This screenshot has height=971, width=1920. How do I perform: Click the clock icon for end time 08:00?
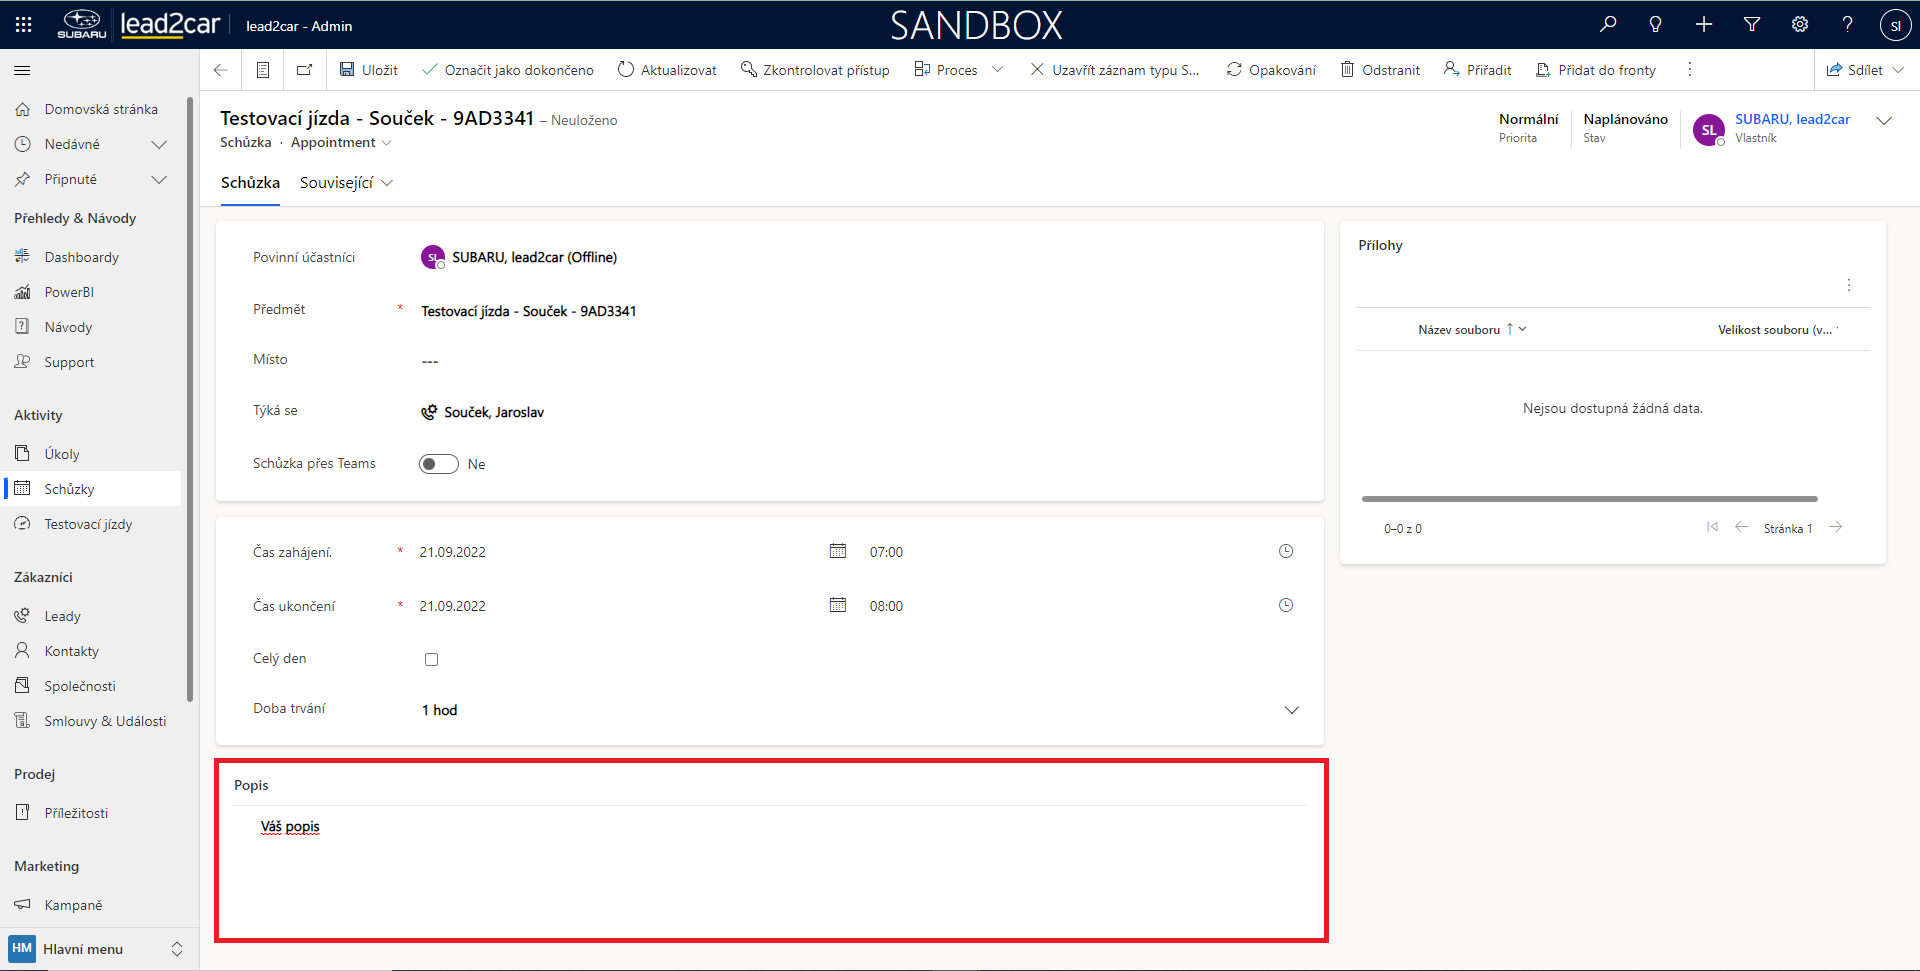1286,605
